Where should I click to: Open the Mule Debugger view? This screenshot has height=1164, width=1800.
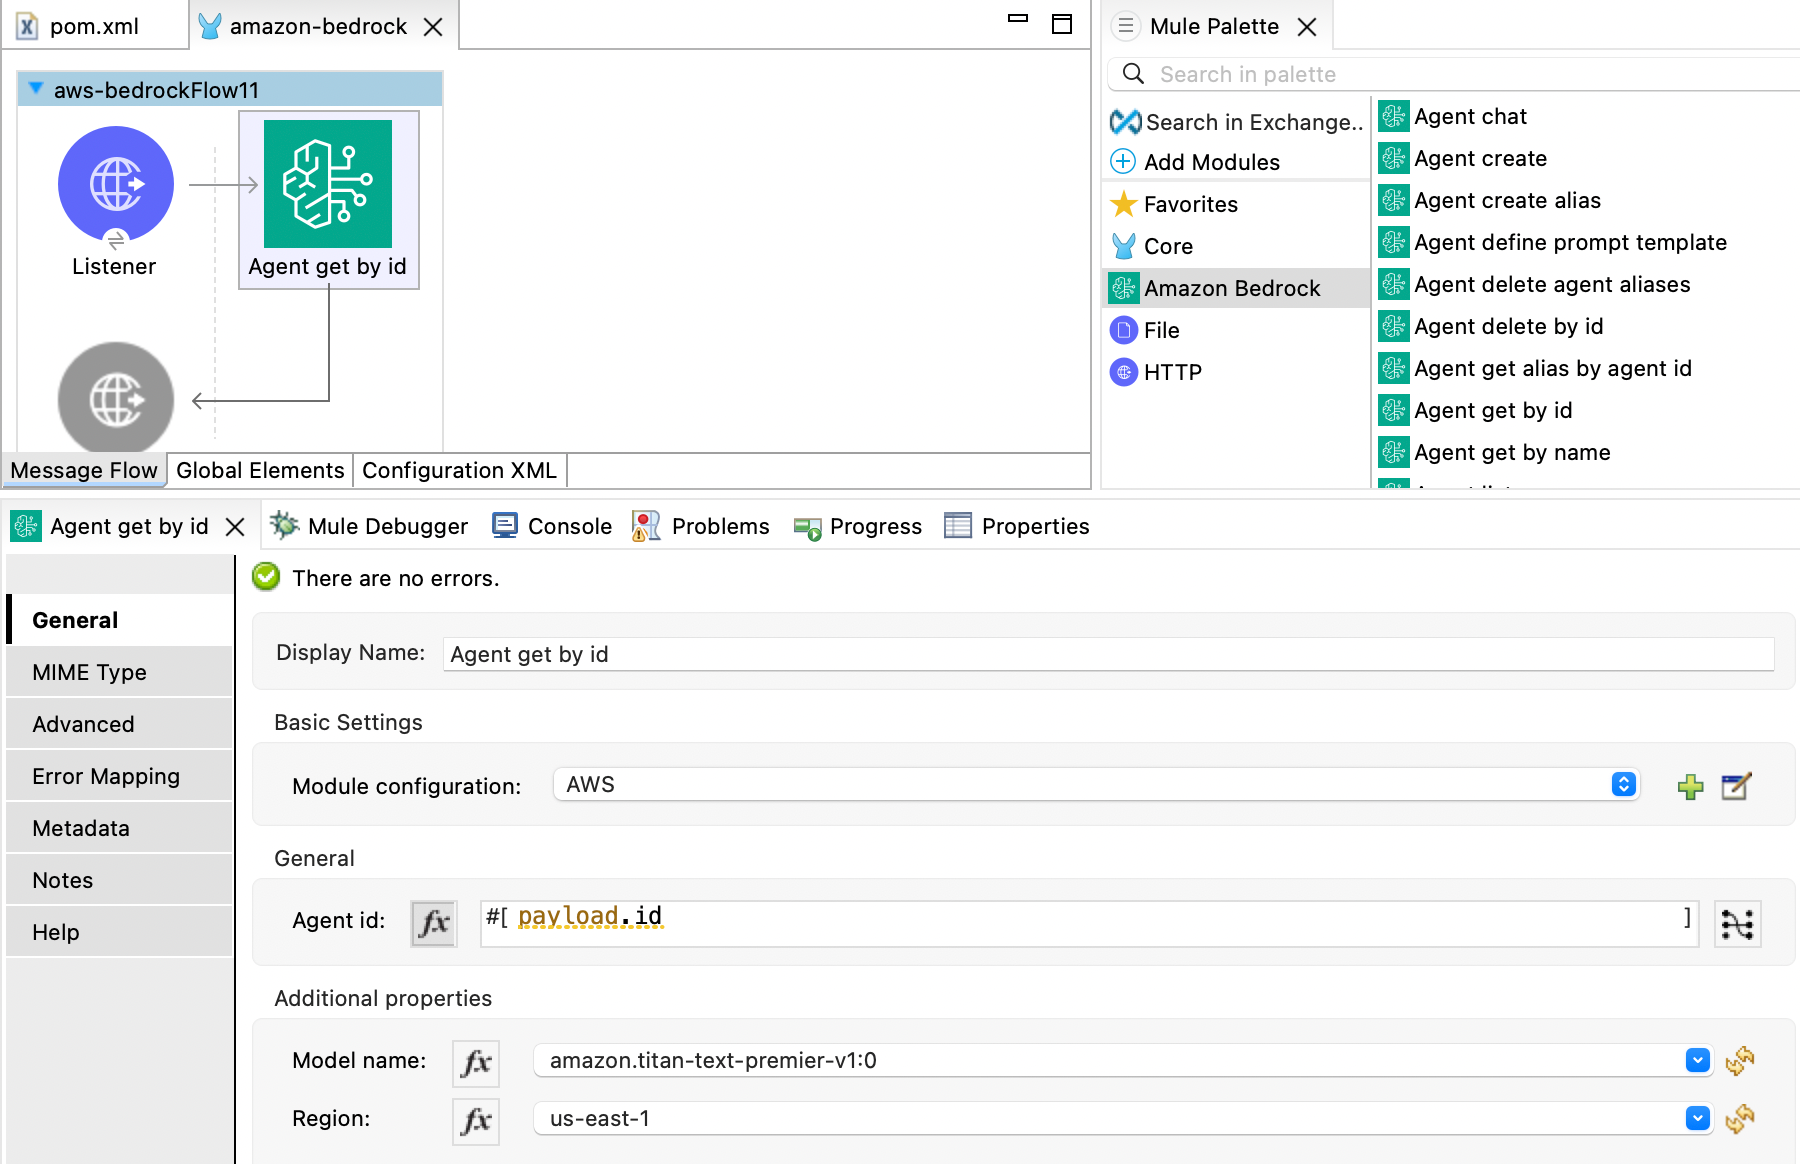tap(369, 526)
